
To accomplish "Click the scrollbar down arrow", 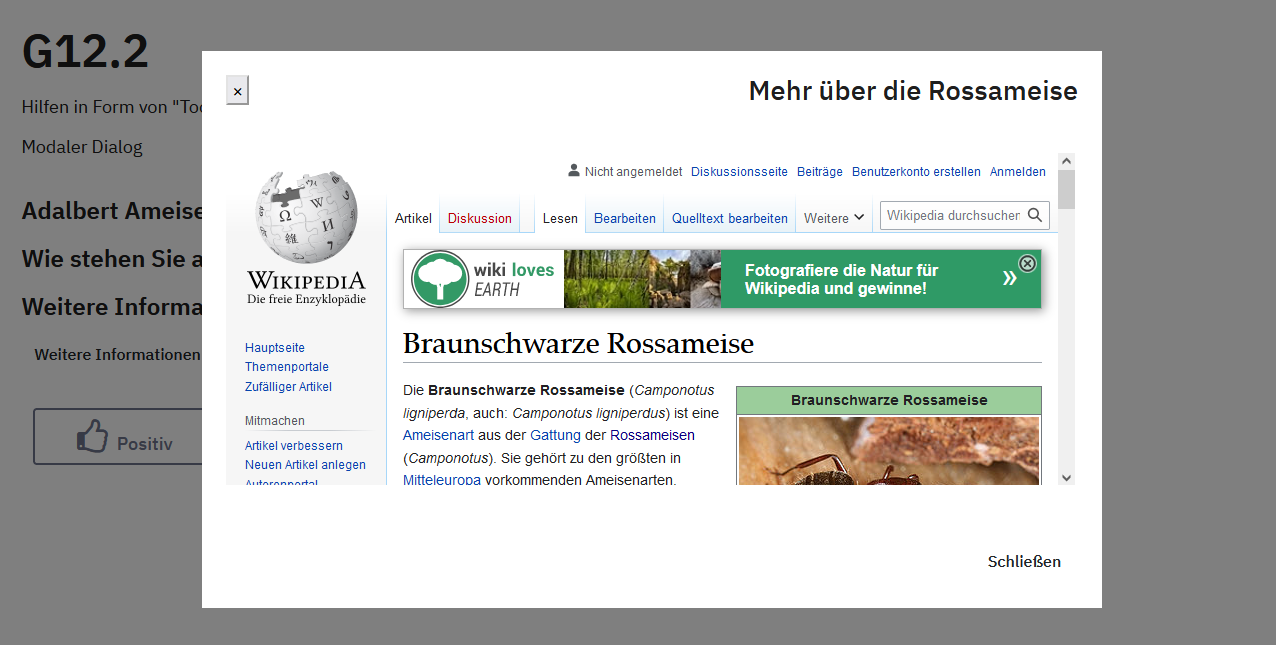I will [x=1066, y=478].
